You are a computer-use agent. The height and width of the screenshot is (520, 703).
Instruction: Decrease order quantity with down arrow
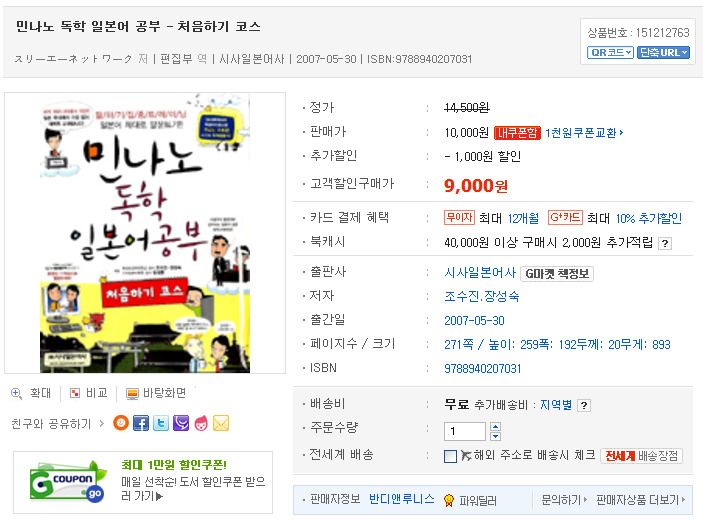(495, 436)
